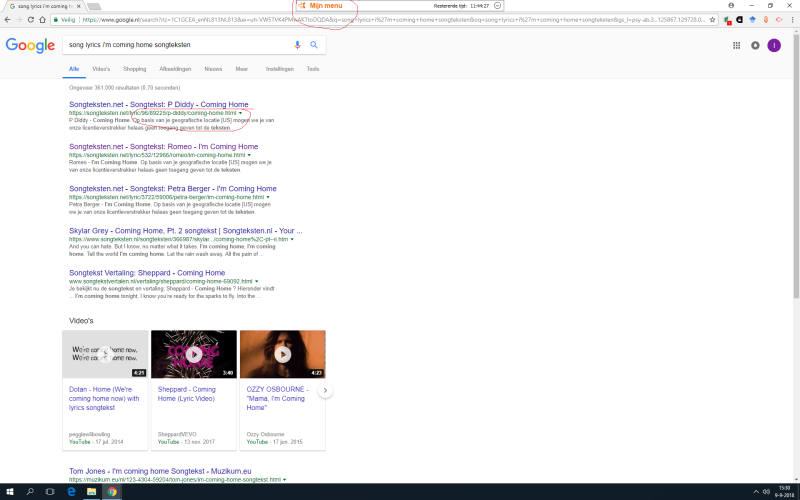Open the purple Google account avatar

click(774, 45)
